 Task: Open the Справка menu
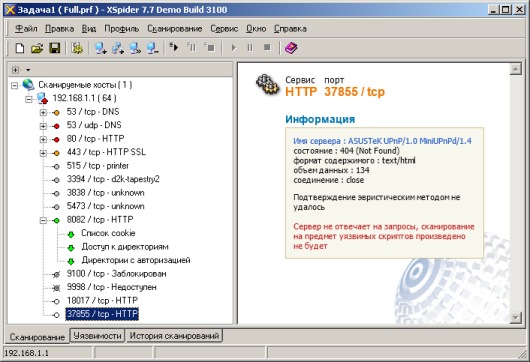290,29
